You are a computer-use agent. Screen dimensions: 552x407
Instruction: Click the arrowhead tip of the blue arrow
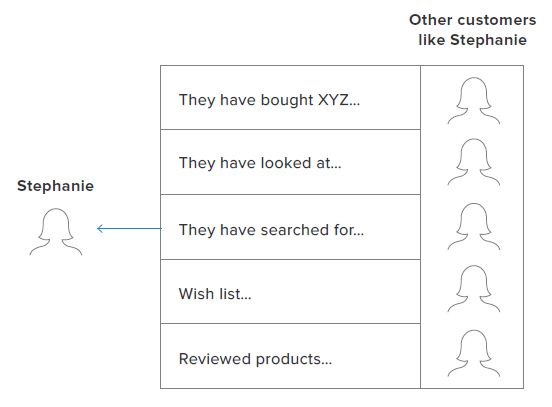98,228
